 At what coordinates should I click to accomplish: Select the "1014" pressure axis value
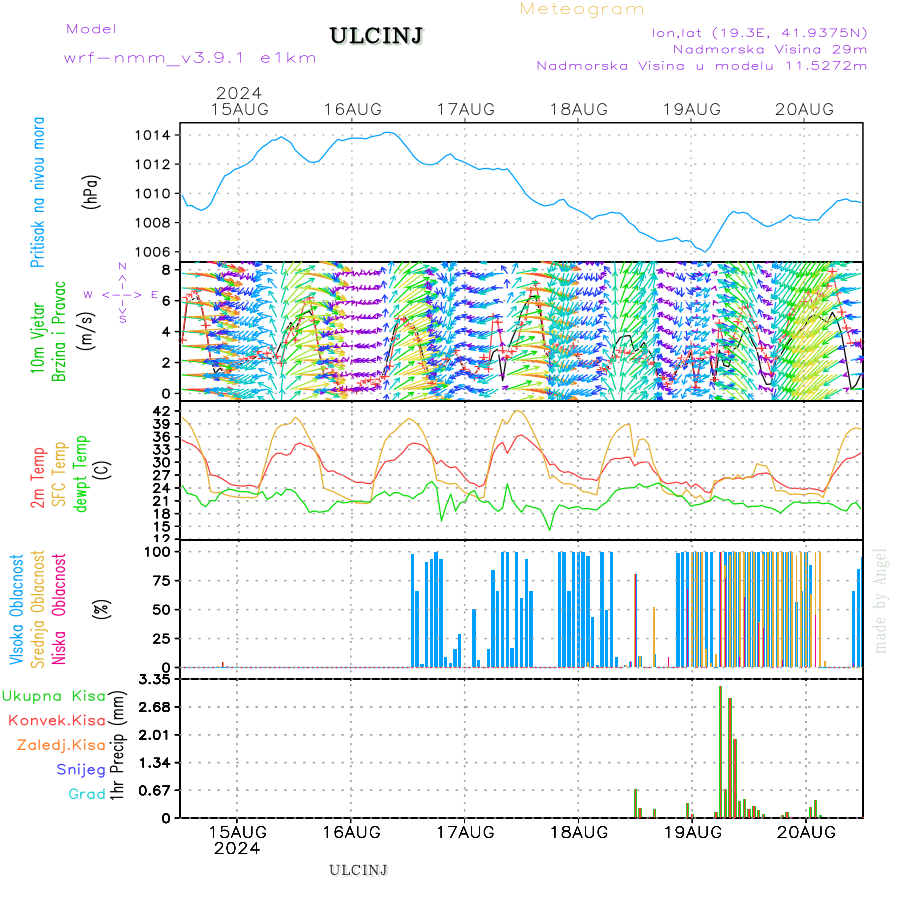(x=152, y=135)
